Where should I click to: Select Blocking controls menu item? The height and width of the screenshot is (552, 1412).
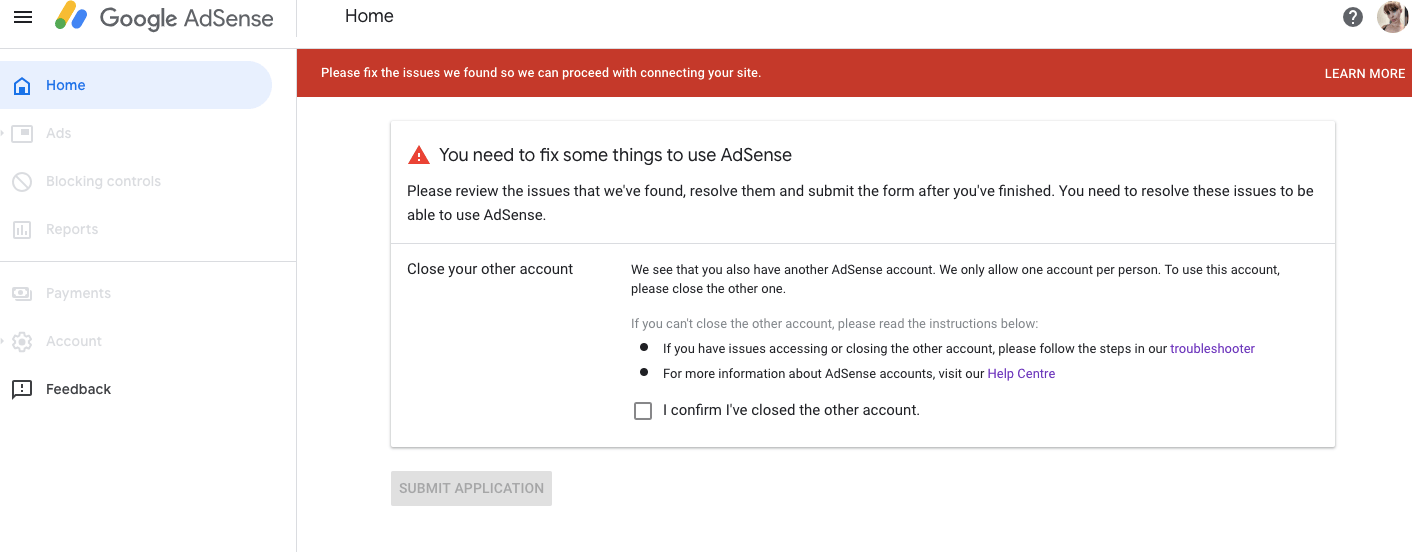(x=103, y=182)
